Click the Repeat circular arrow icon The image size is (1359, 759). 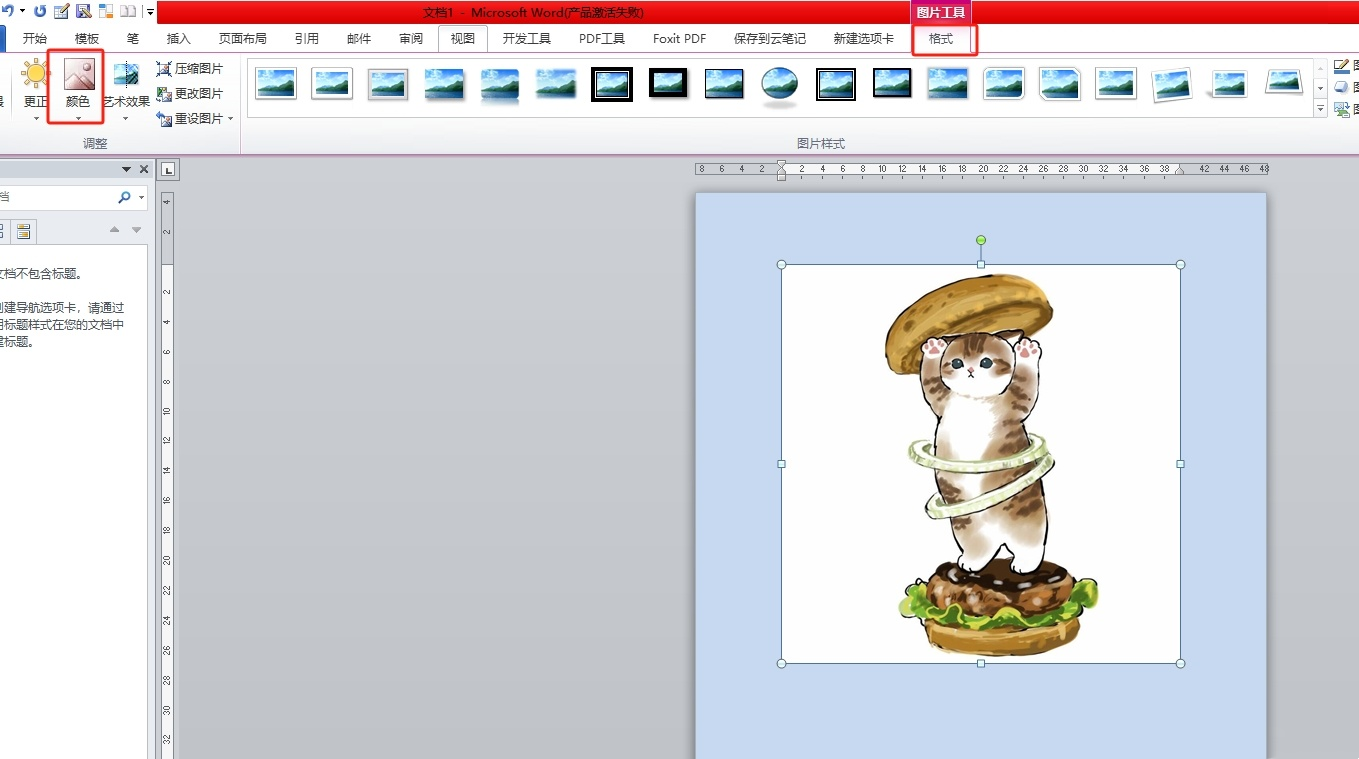(x=40, y=12)
